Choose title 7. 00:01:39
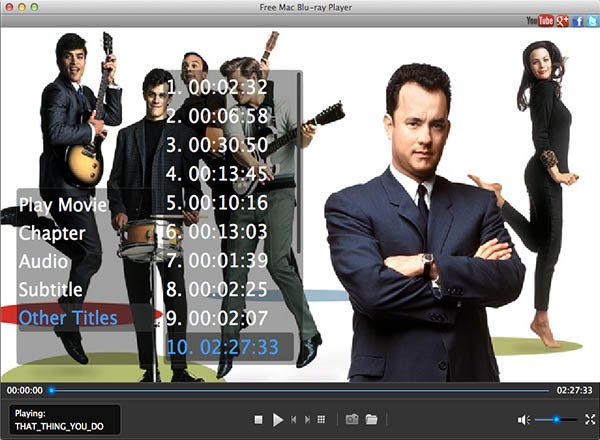 [x=217, y=260]
